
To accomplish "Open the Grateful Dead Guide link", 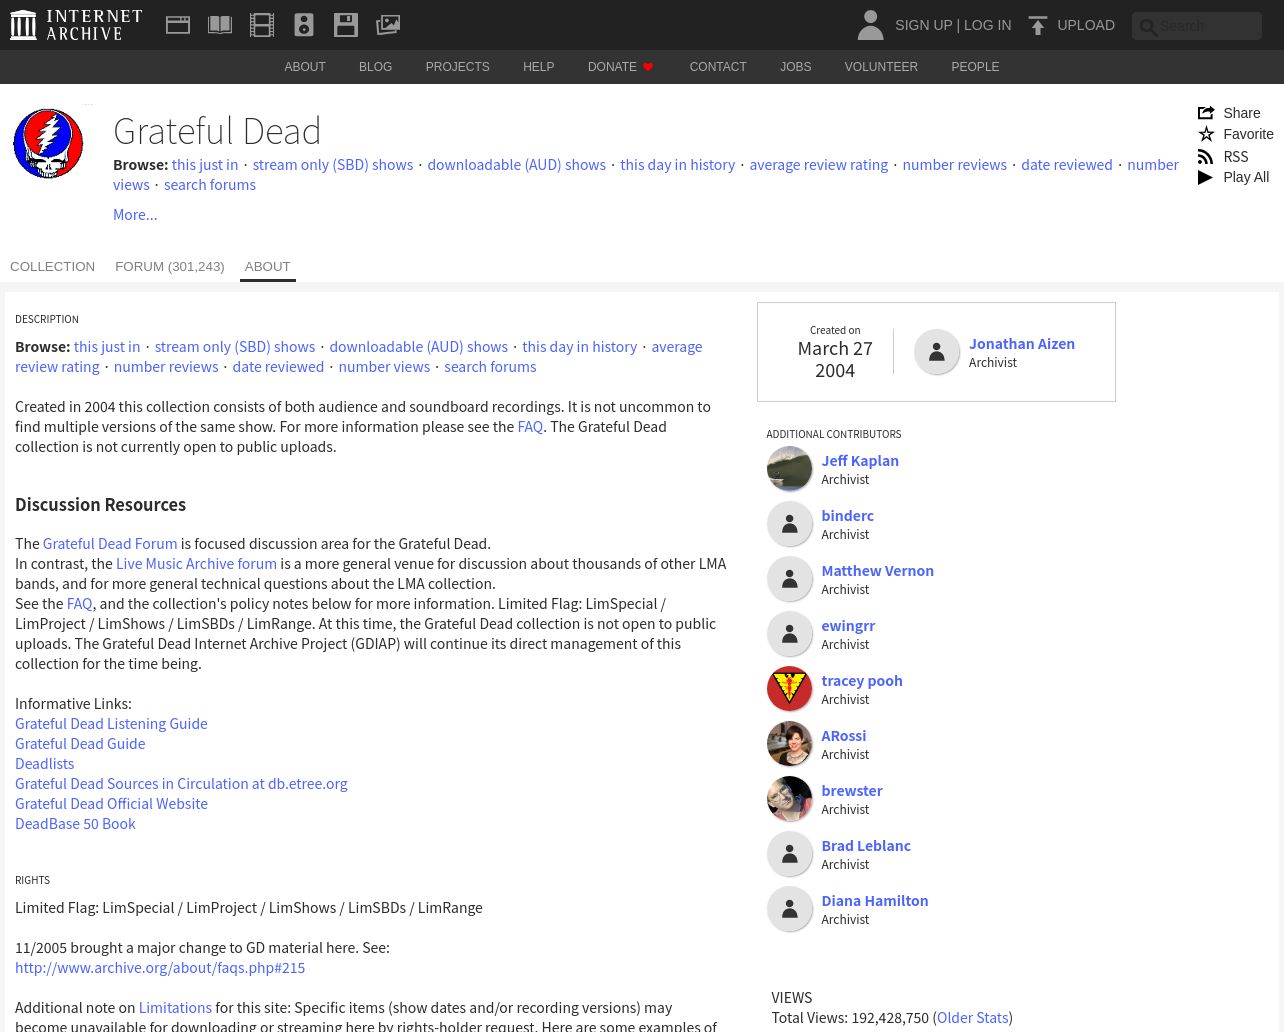I will tap(80, 744).
